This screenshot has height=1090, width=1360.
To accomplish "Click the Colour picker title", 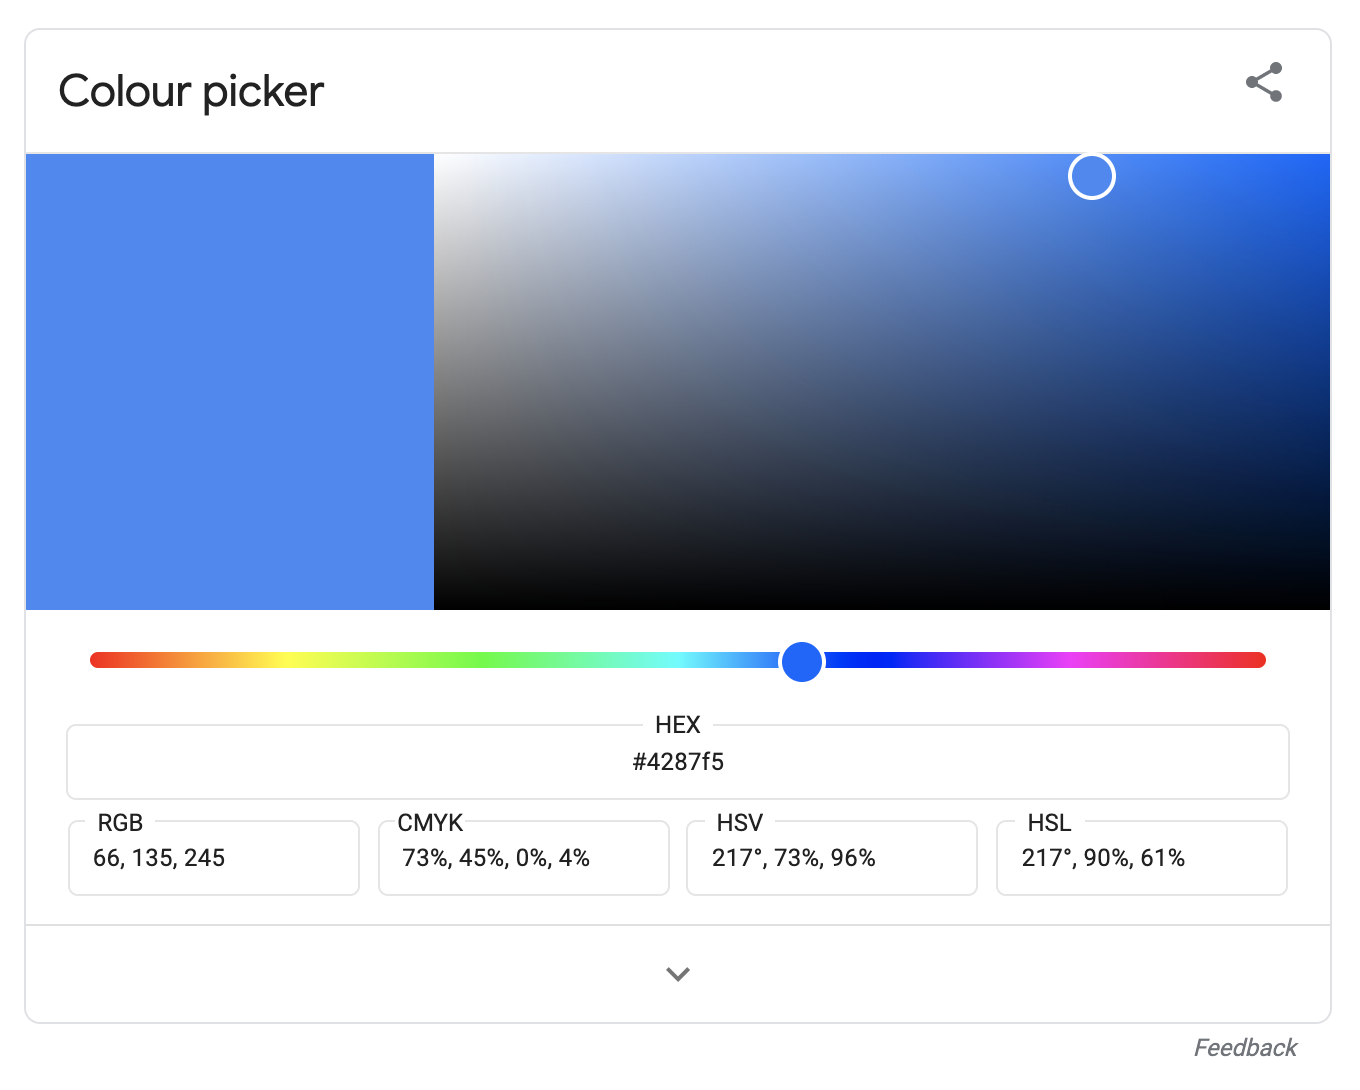I will [190, 90].
